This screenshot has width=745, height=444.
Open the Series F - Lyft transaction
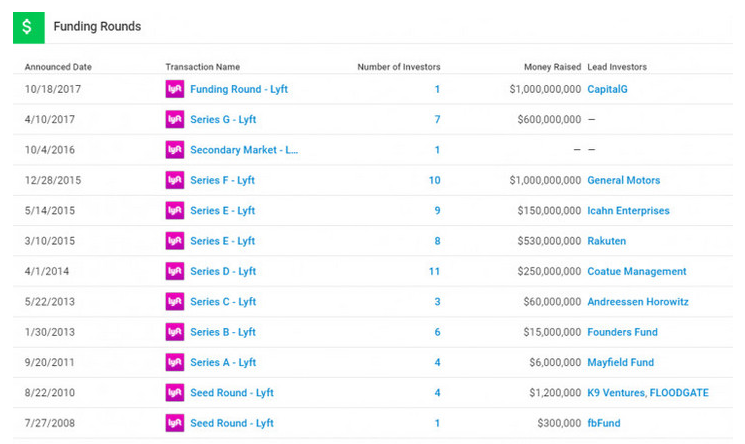222,181
